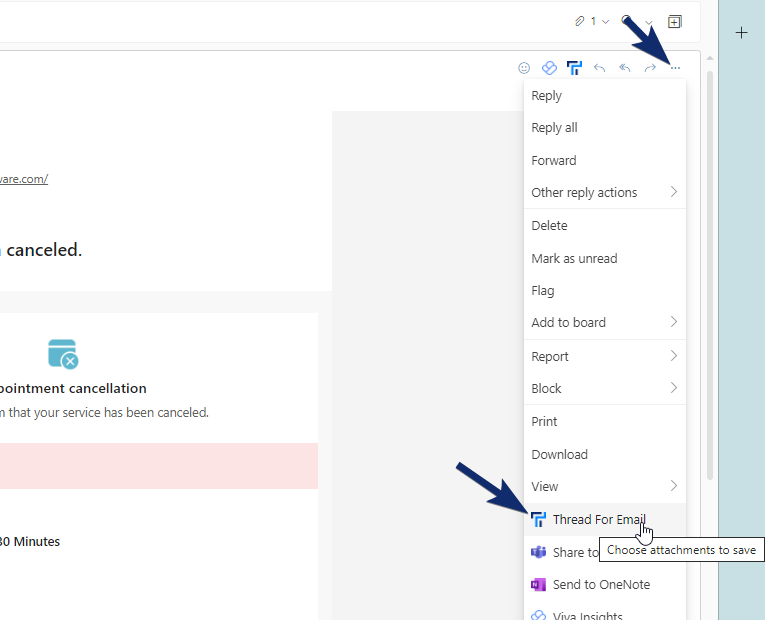Click the '30 Minutes' text
Image resolution: width=765 pixels, height=620 pixels.
[x=30, y=542]
